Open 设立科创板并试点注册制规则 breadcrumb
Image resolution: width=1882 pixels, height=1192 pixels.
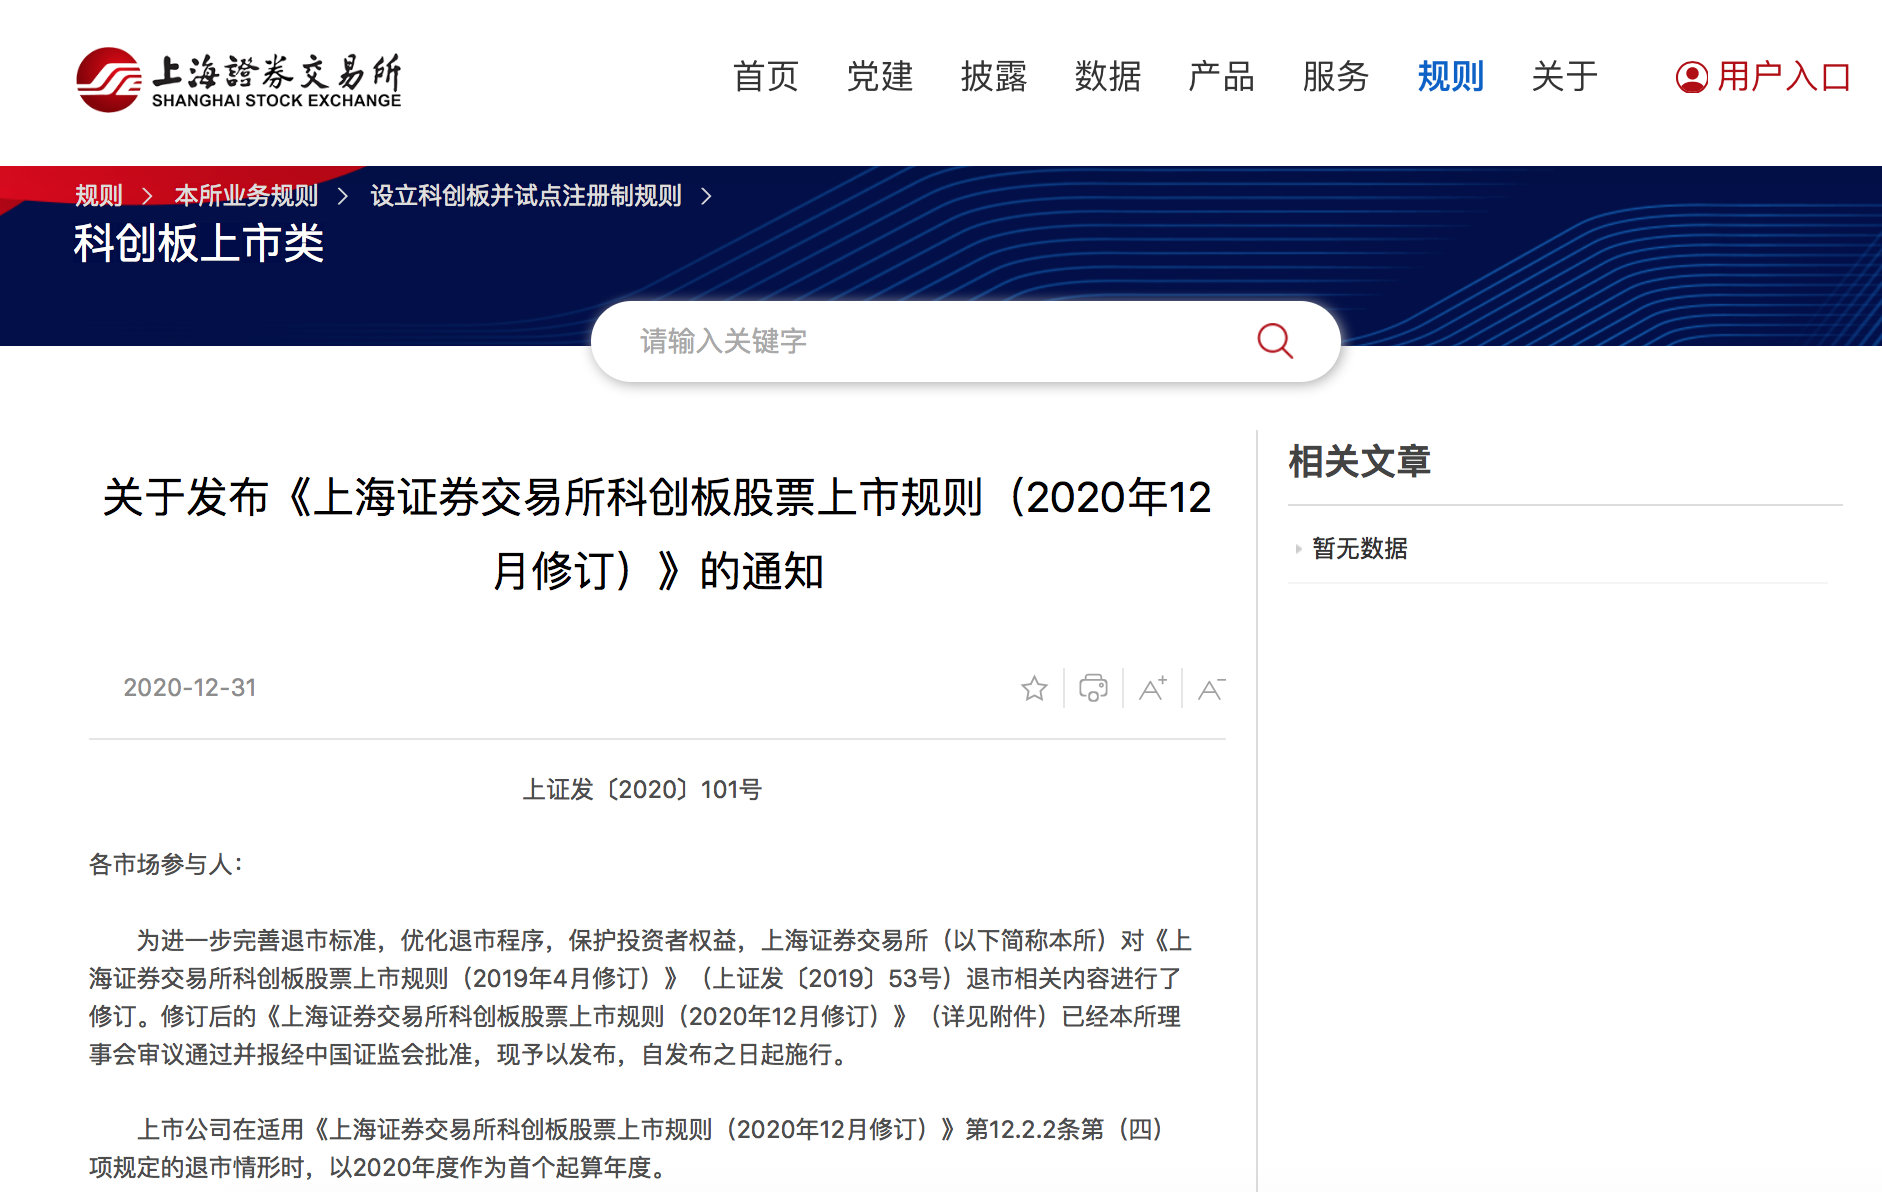526,195
